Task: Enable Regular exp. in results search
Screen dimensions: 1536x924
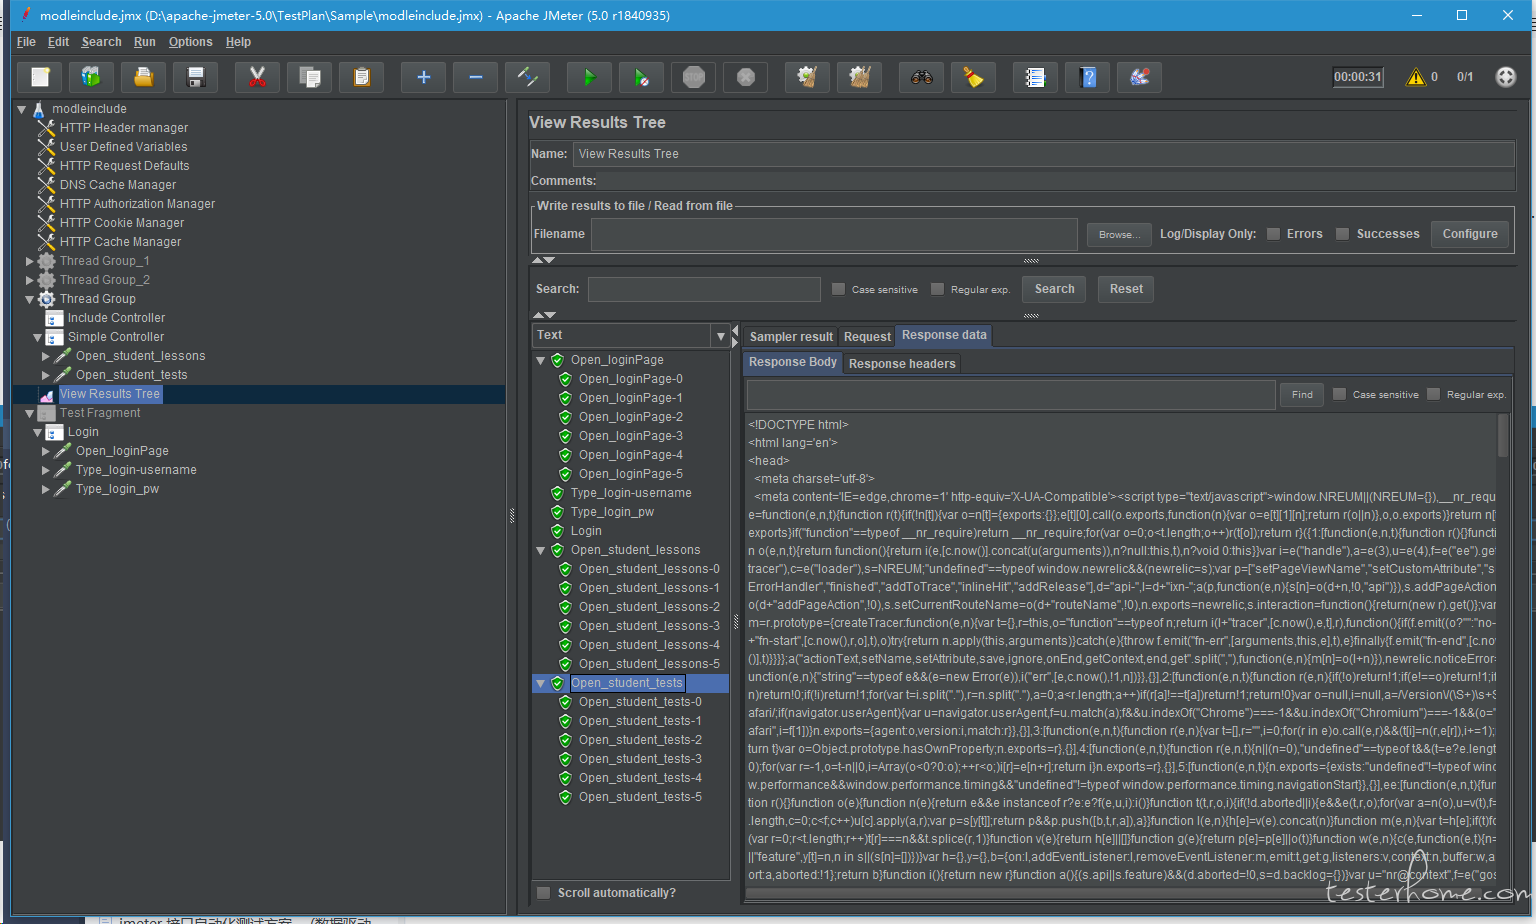Action: click(937, 289)
